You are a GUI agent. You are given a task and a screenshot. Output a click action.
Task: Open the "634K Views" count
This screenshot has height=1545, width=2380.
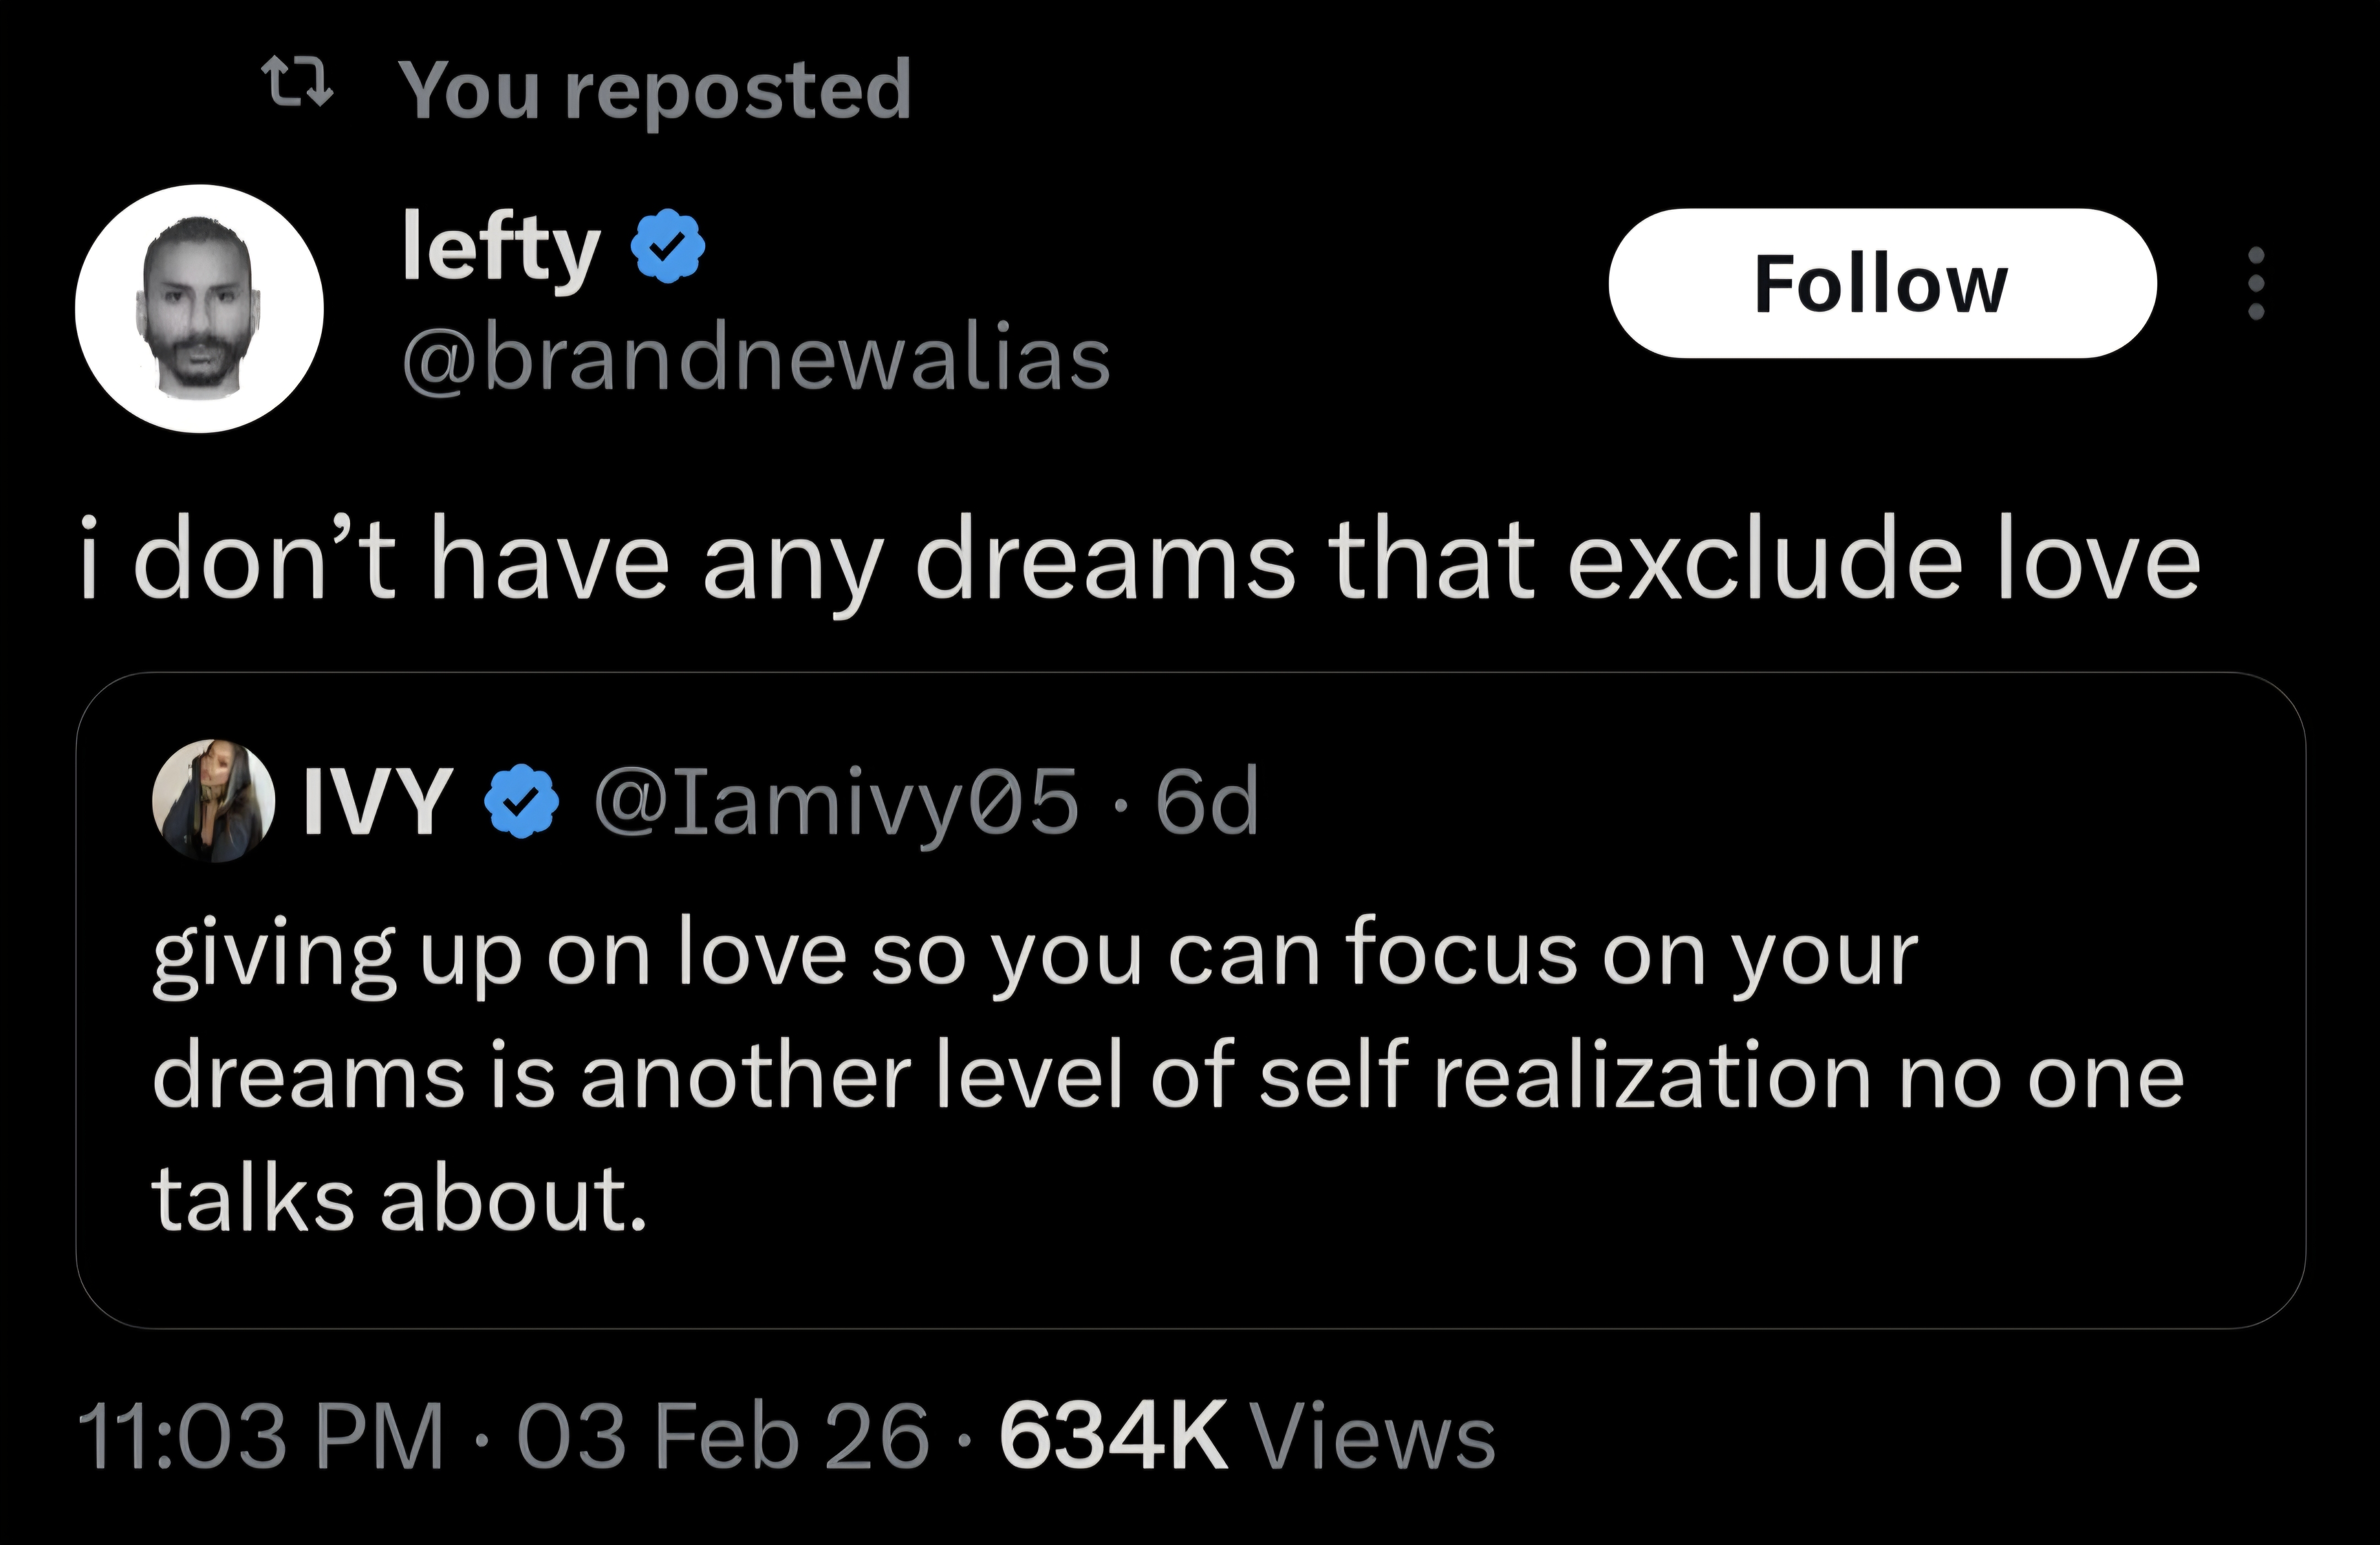pyautogui.click(x=1112, y=1438)
